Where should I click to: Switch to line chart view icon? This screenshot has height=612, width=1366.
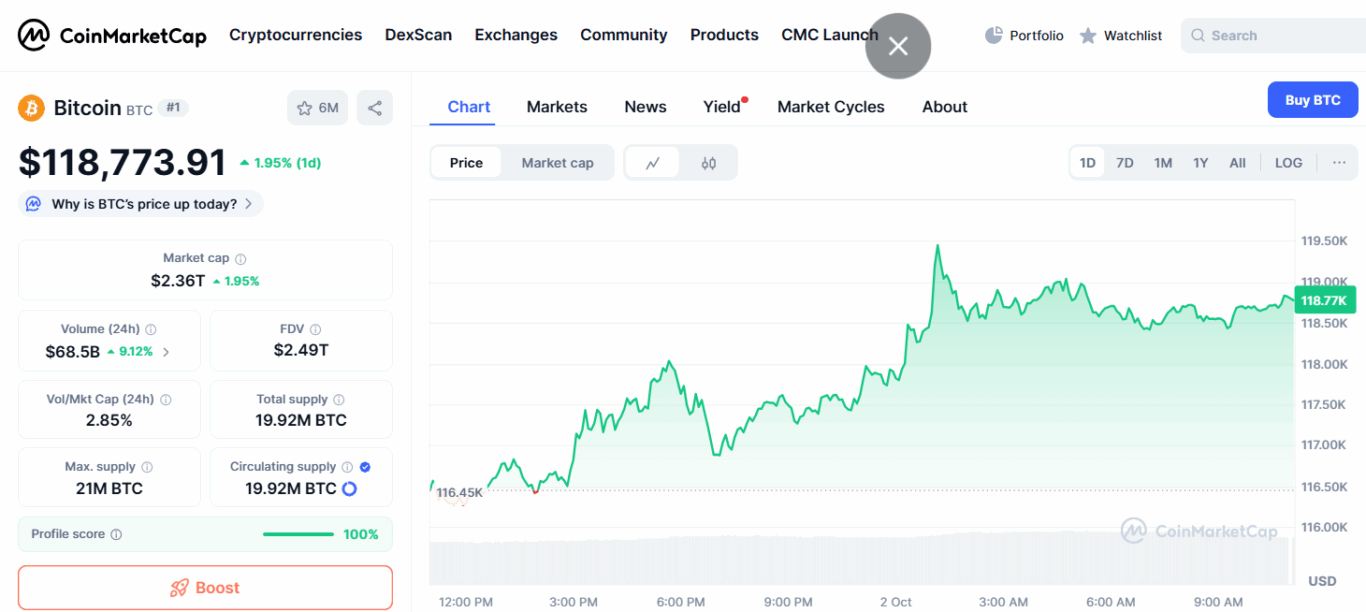(653, 163)
